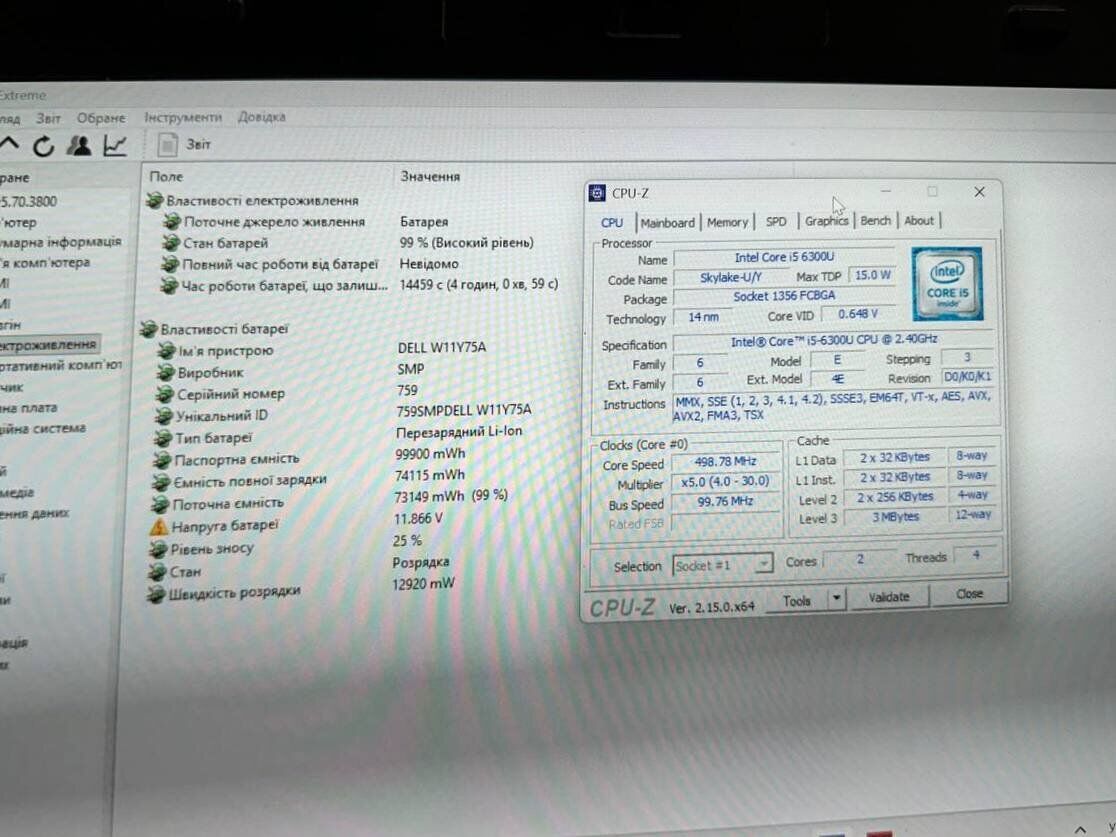Viewport: 1116px width, 837px height.
Task: Switch to the Mainboard tab
Action: [x=667, y=222]
